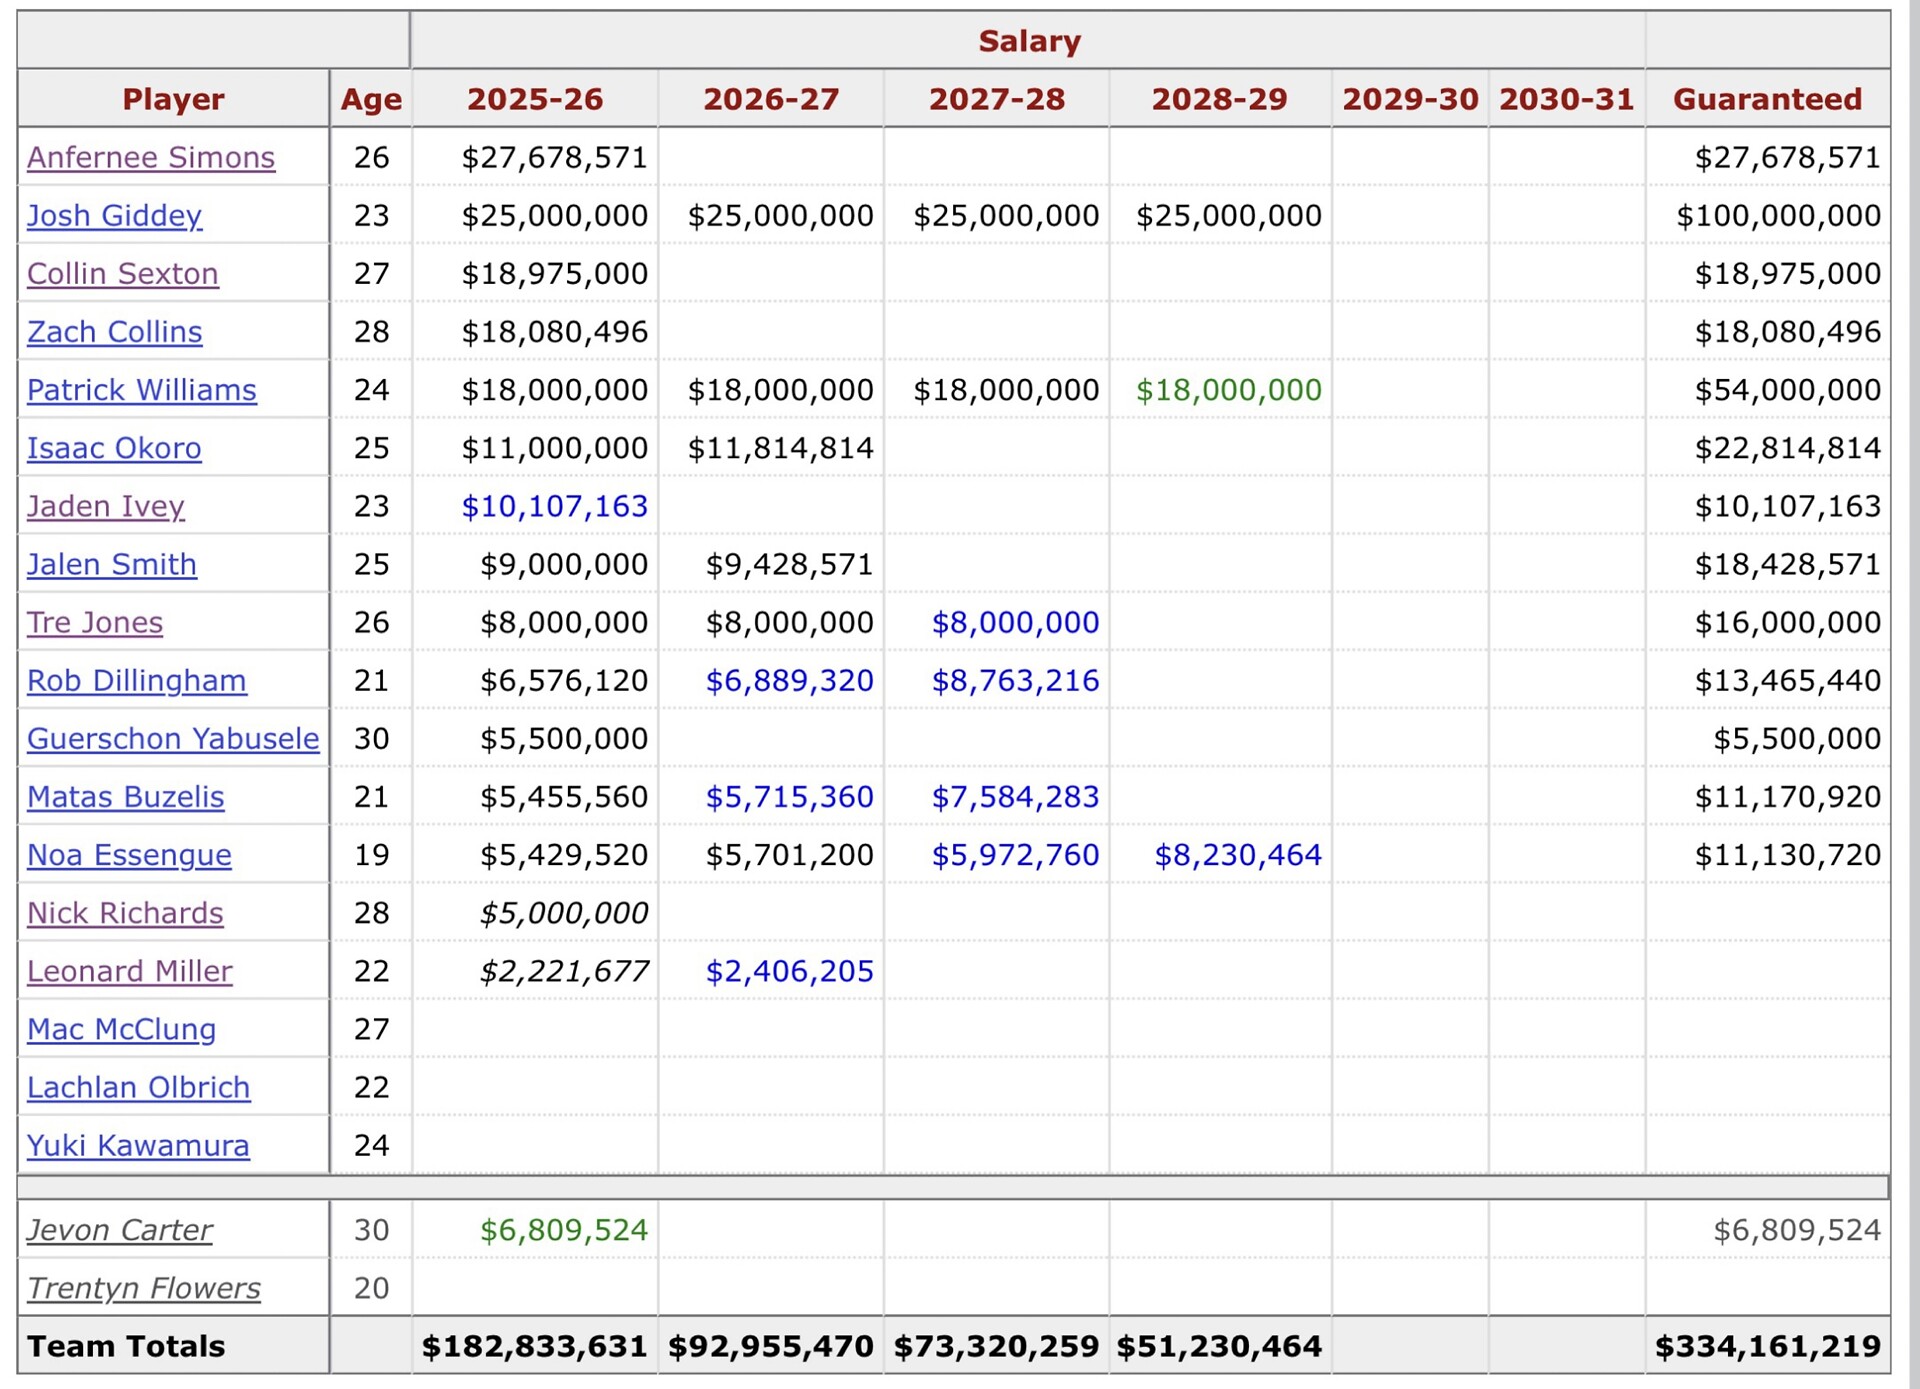Viewport: 1920px width, 1389px height.
Task: Open Patrick Williams player profile
Action: tap(141, 389)
